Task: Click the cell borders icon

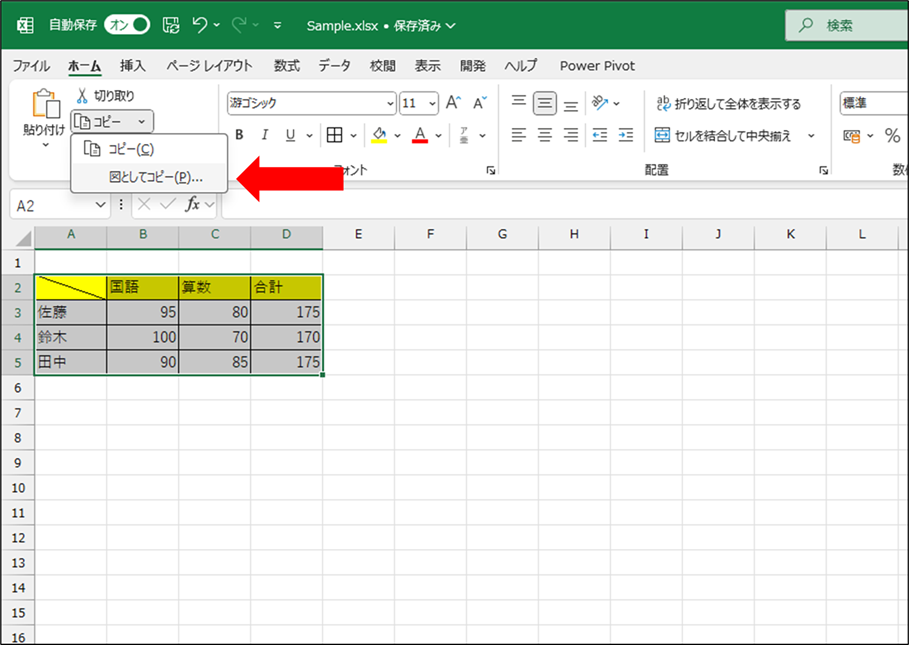Action: [334, 135]
